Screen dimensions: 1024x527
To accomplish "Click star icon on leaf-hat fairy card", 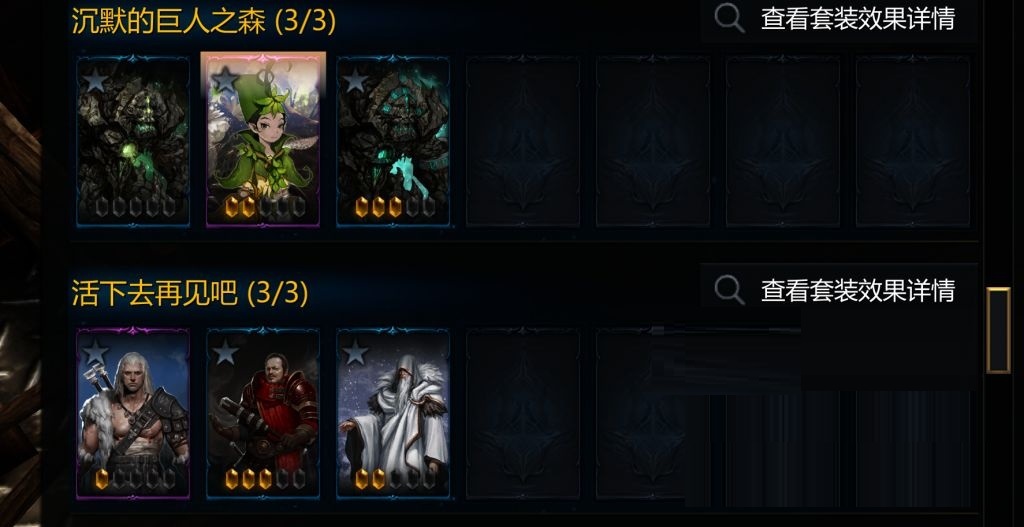I will [225, 80].
